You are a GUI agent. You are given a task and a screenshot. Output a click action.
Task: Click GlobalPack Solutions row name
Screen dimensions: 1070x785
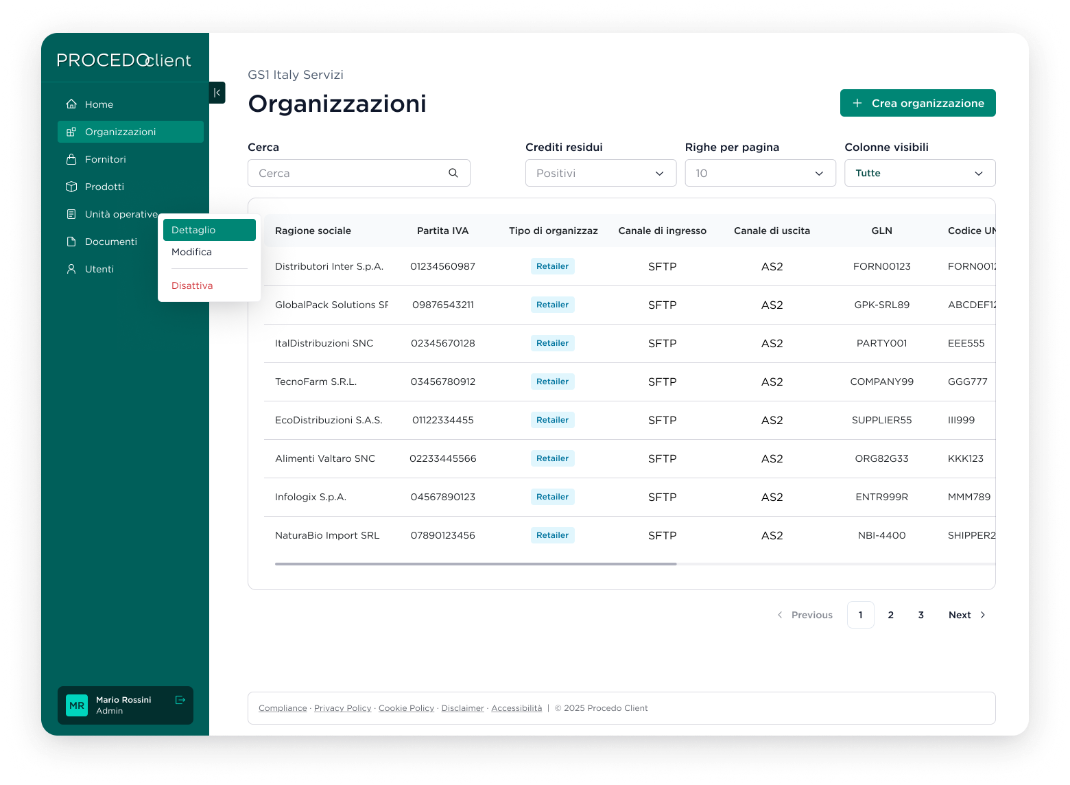332,305
